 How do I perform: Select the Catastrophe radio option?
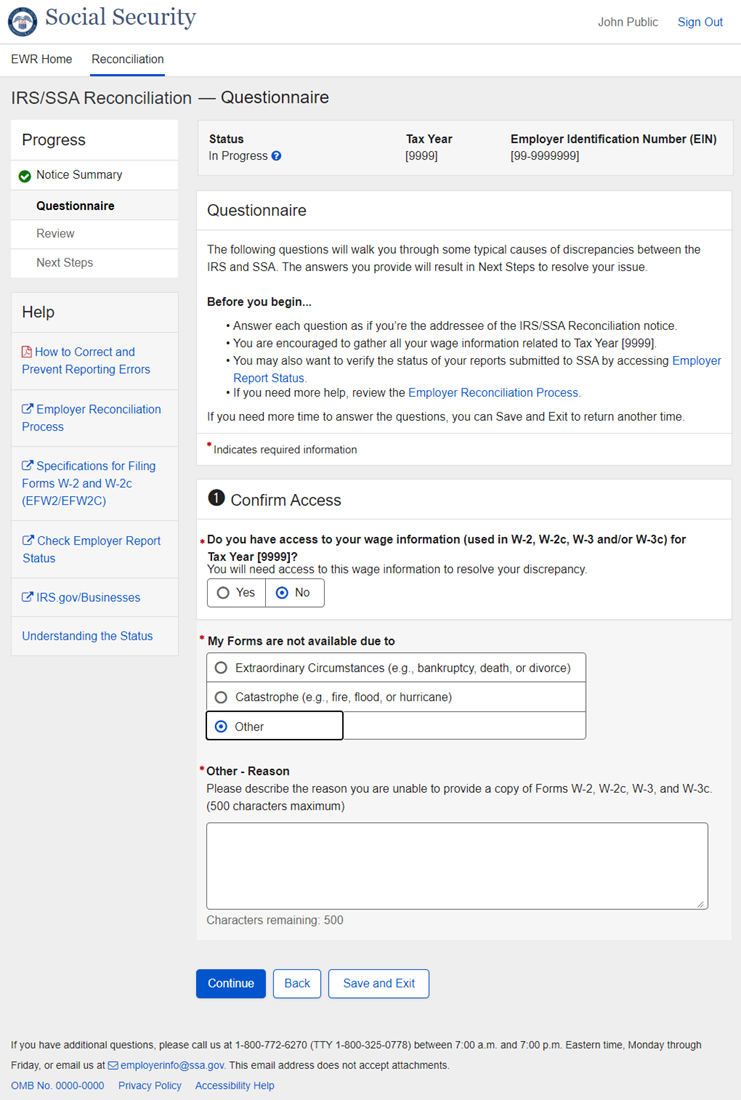point(221,697)
